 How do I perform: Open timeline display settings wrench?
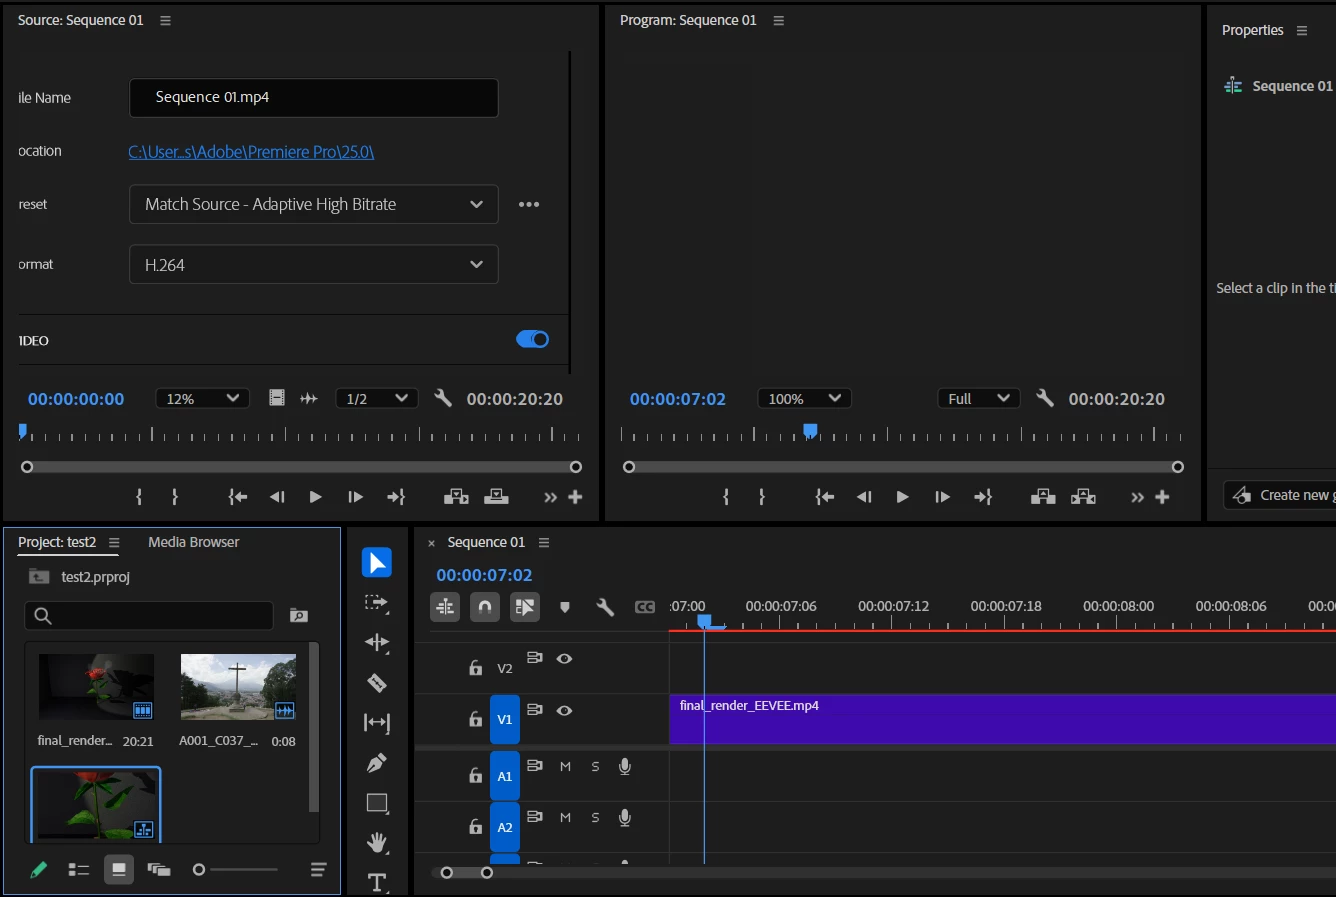605,607
